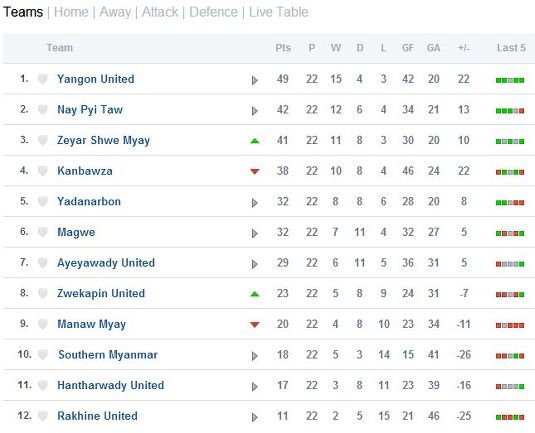Click the red down arrow for Manaw Myay

255,324
